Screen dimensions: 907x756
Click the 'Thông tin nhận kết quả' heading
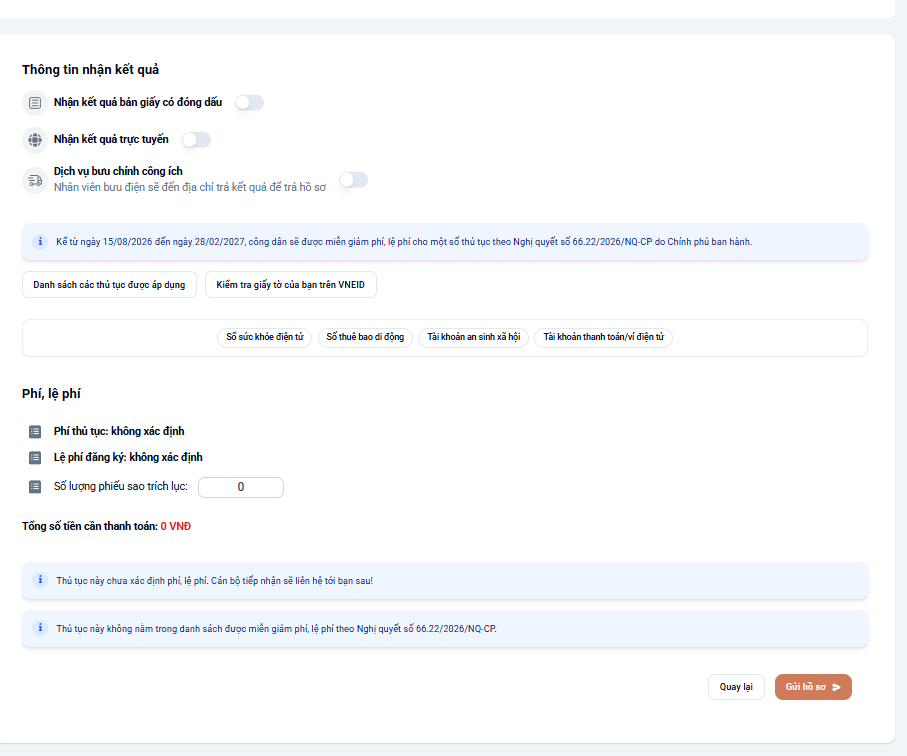point(90,69)
